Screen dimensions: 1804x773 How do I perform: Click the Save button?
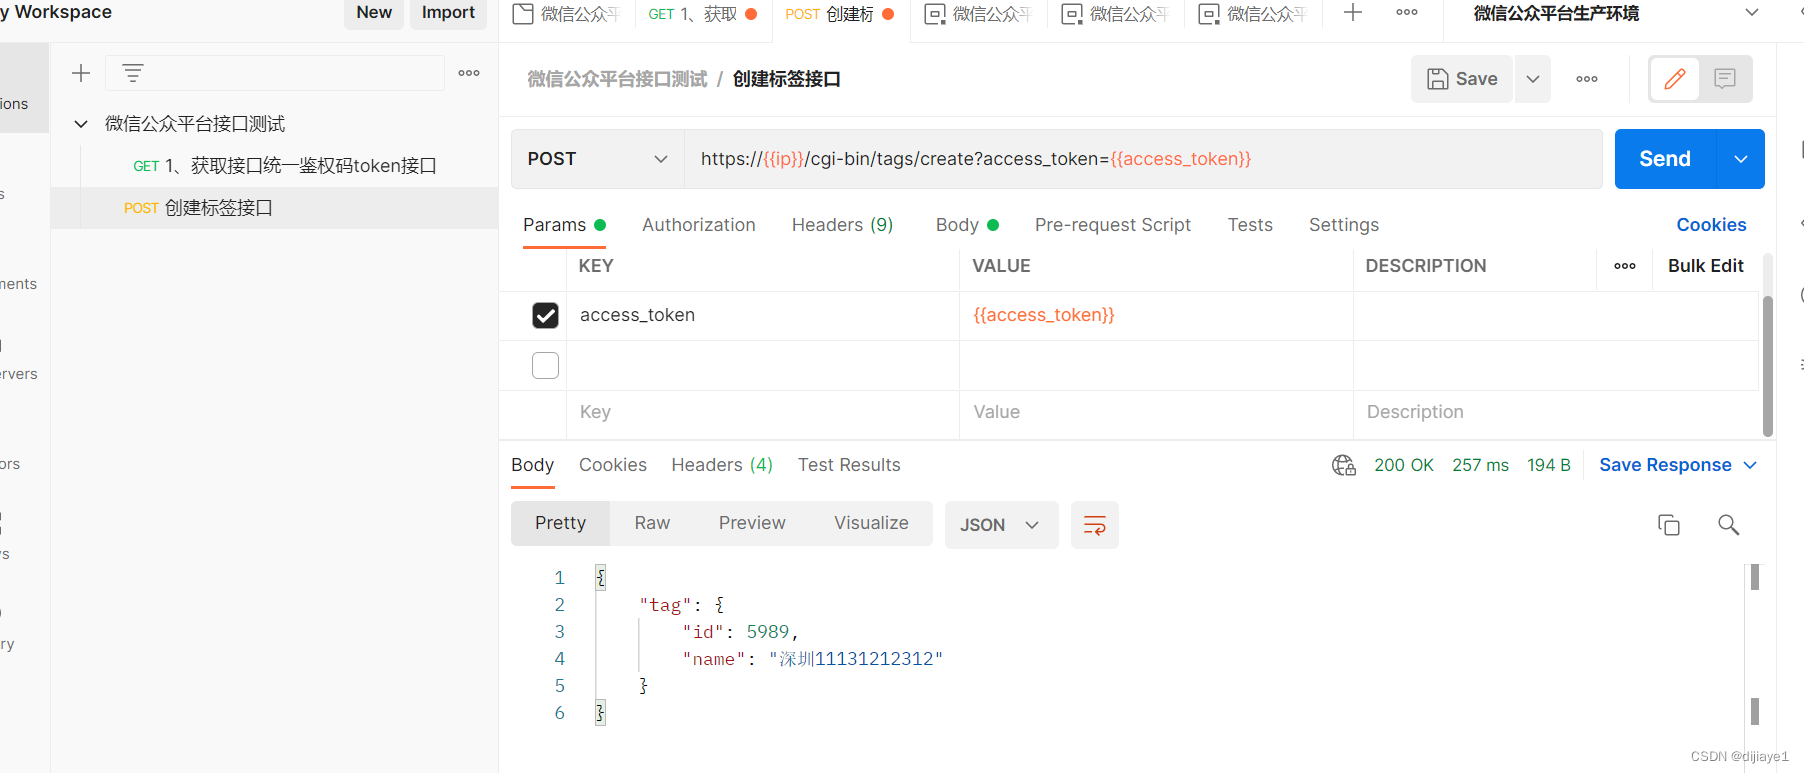click(x=1462, y=79)
